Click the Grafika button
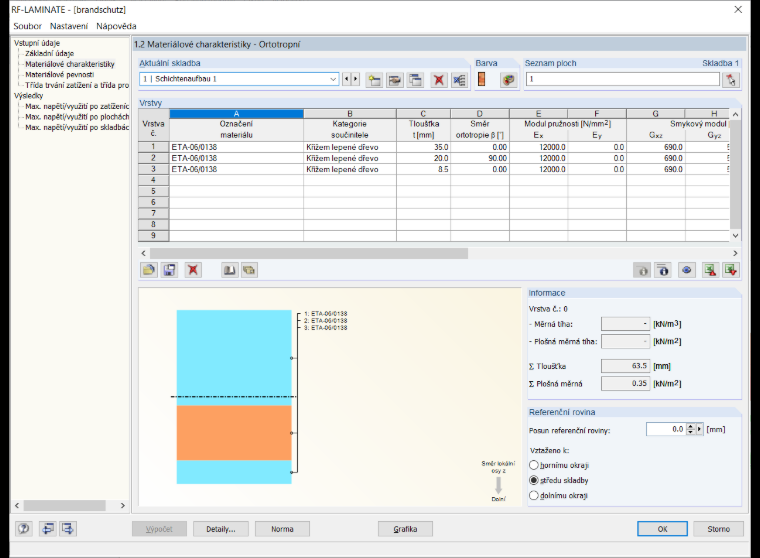The width and height of the screenshot is (760, 558). pyautogui.click(x=405, y=529)
